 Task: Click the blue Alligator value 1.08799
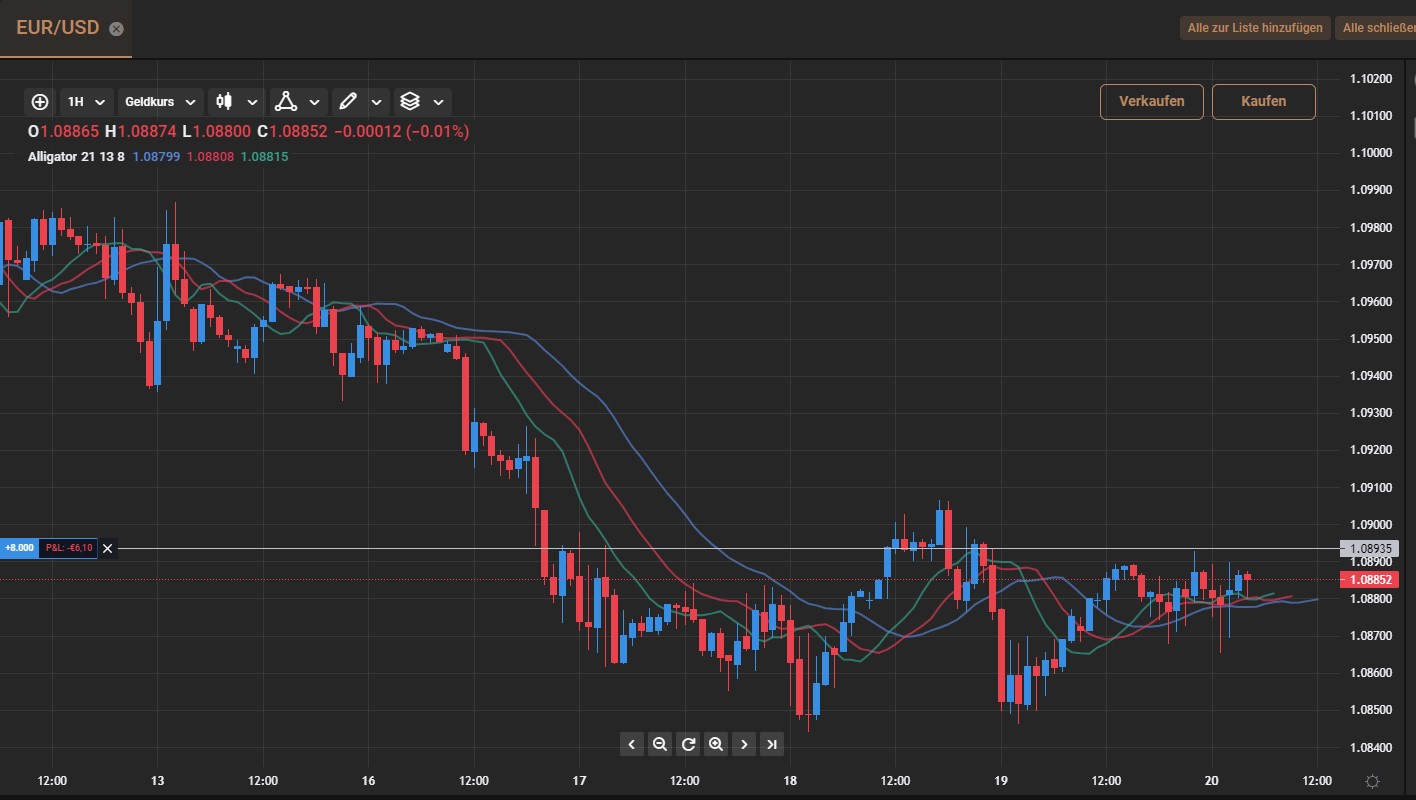[156, 157]
